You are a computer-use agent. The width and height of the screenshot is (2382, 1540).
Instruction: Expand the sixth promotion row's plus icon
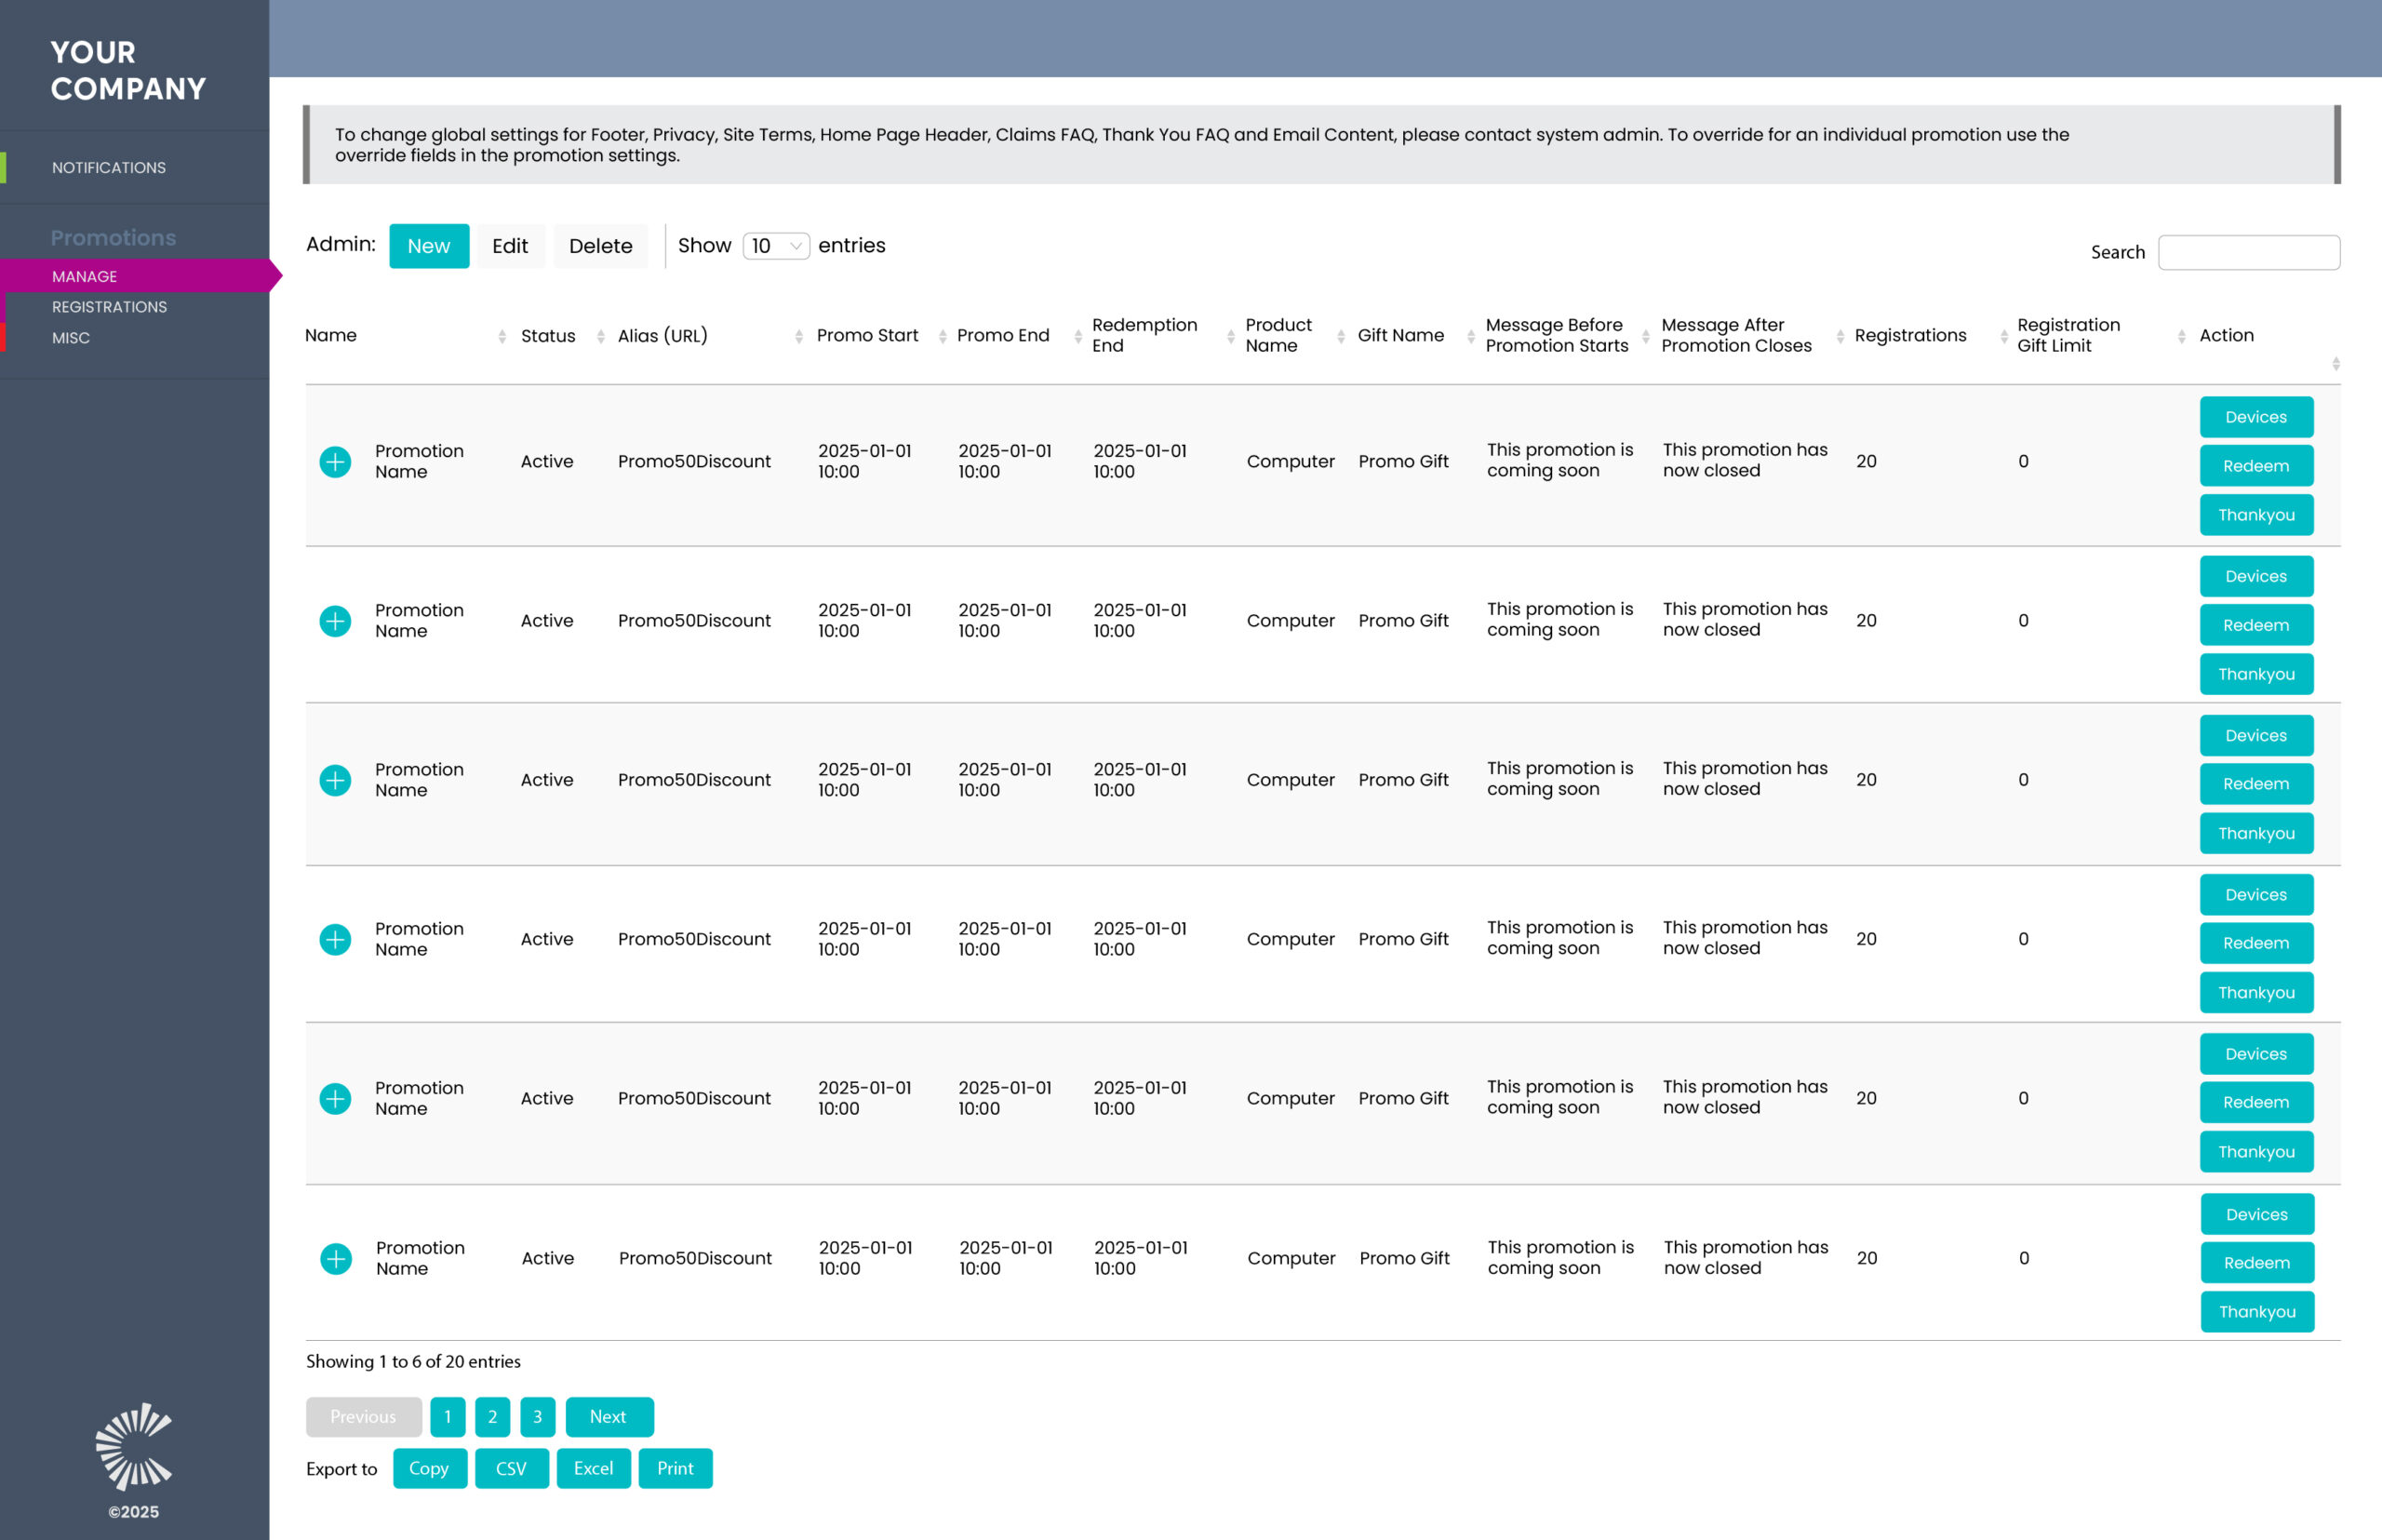336,1258
